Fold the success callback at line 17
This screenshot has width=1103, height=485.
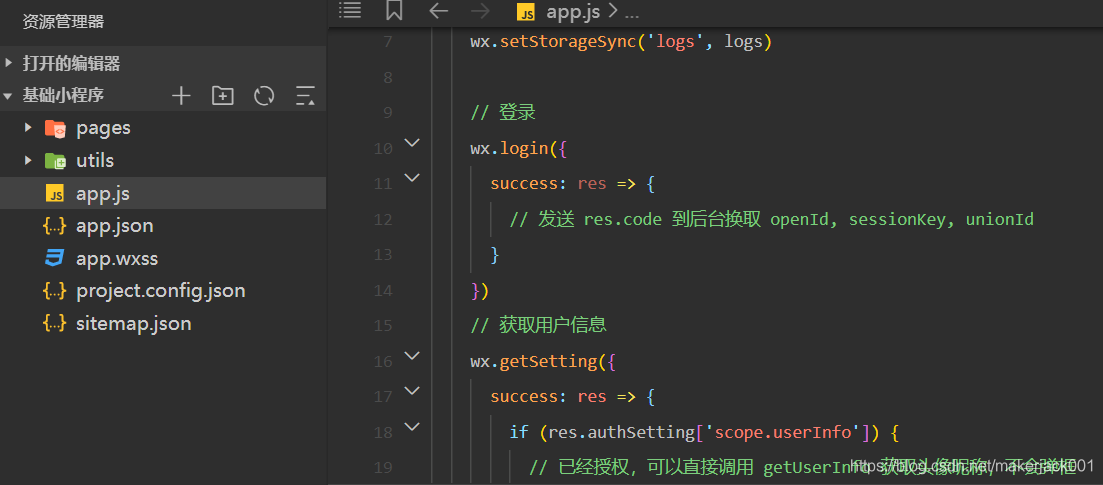[412, 391]
